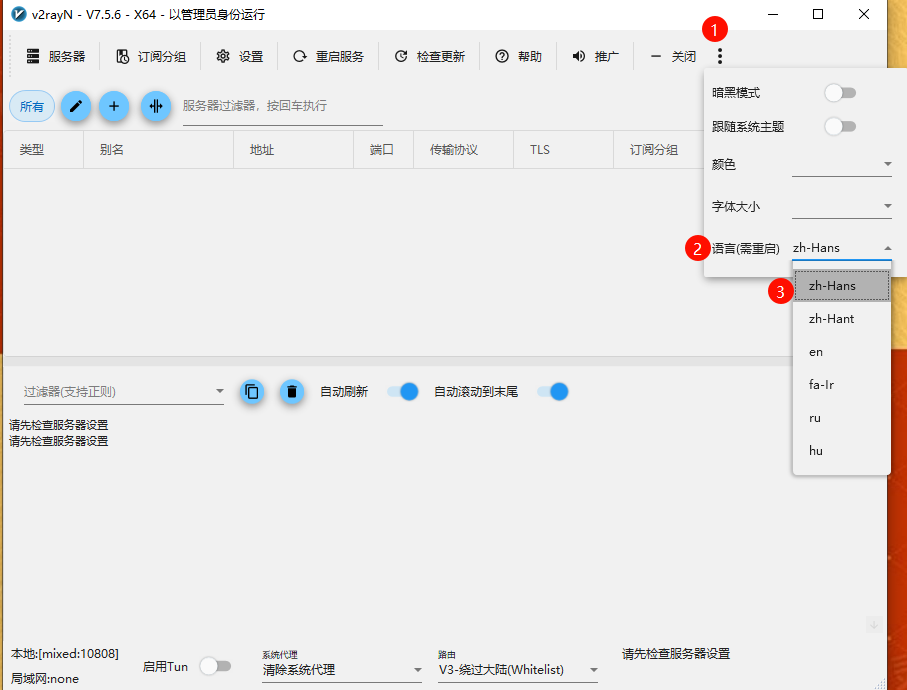
Task: Open the 服务器 servers menu
Action: (x=56, y=57)
